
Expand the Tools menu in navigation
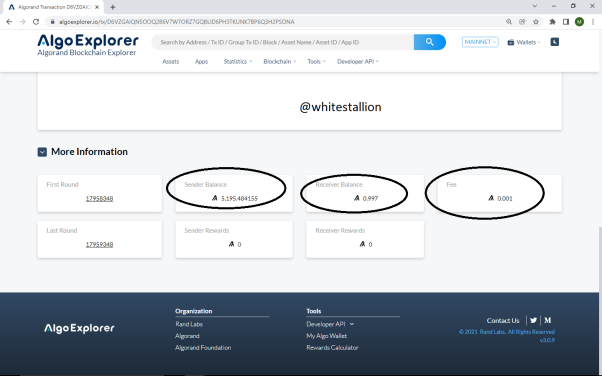(316, 61)
